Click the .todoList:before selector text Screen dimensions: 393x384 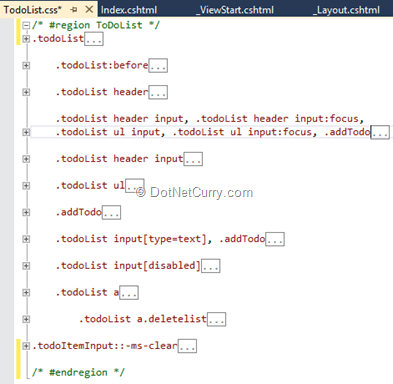(x=102, y=65)
